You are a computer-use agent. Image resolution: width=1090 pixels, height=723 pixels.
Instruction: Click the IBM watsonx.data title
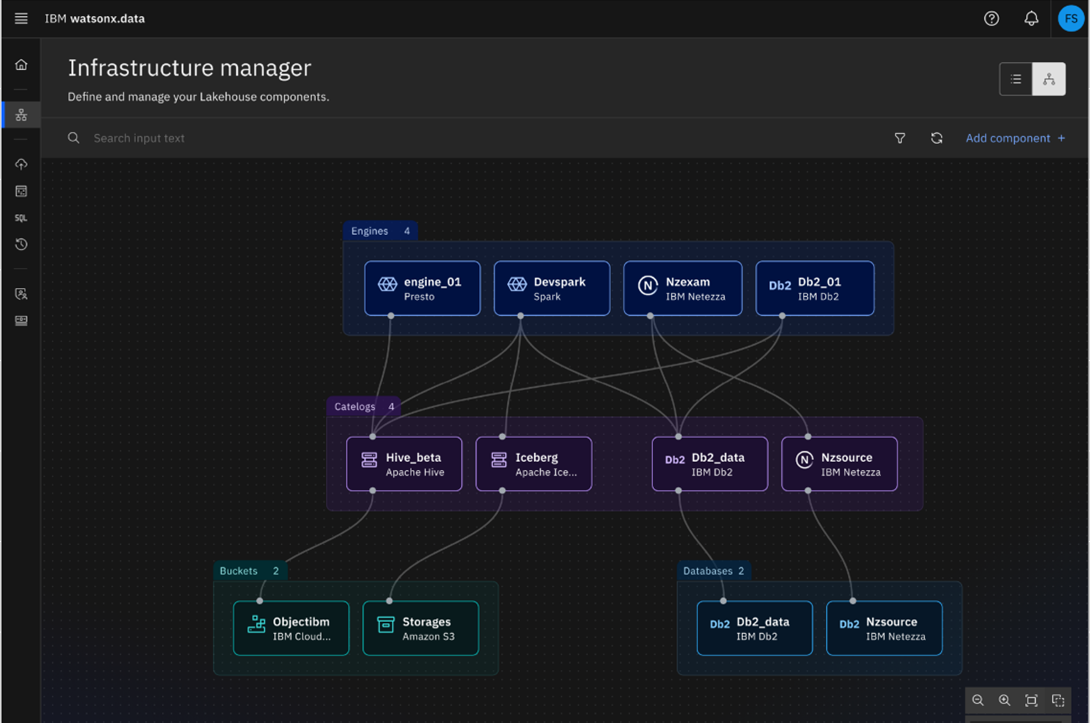(x=95, y=19)
